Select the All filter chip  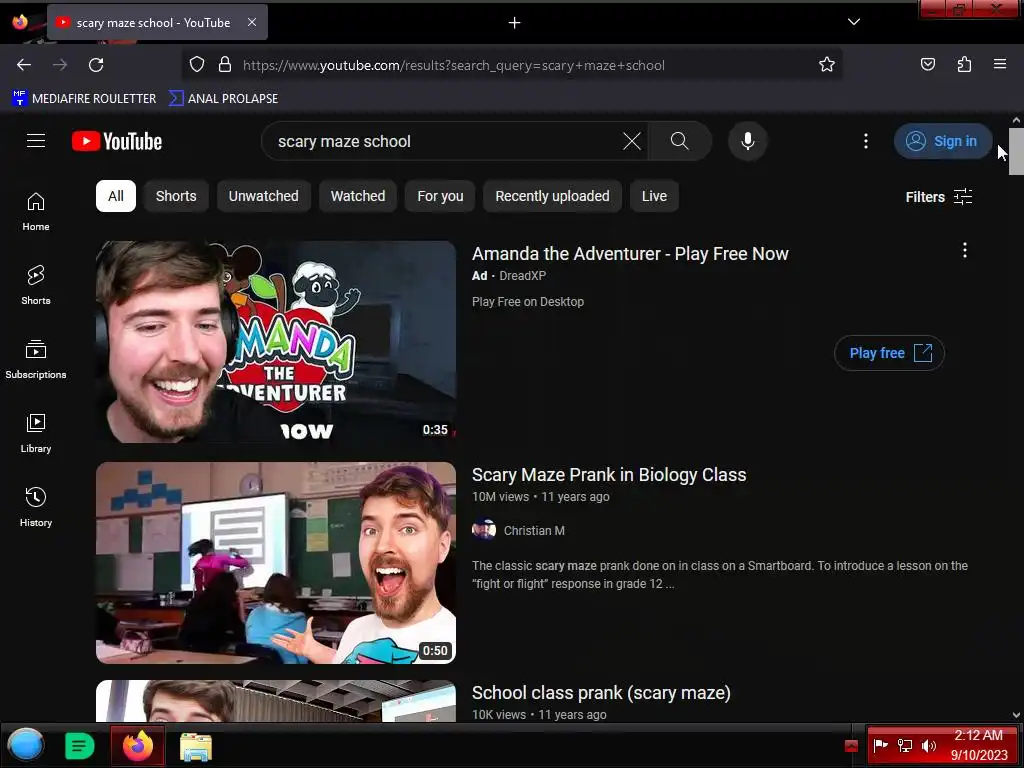[x=116, y=196]
